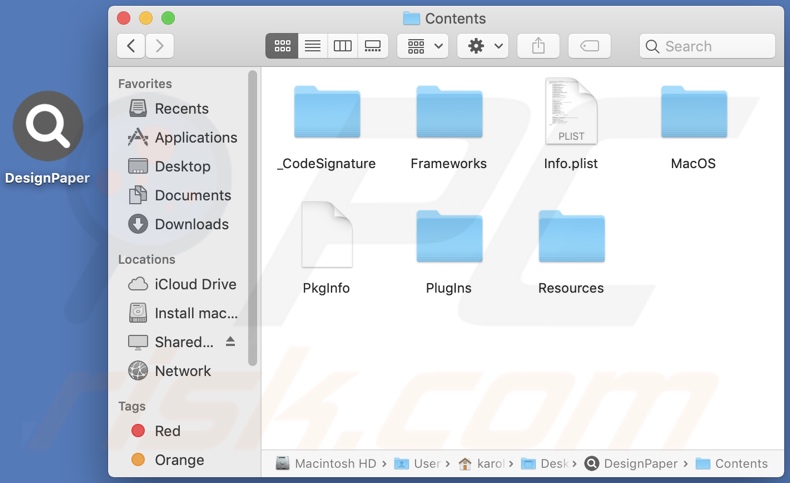Open Applications in the sidebar

pos(181,137)
